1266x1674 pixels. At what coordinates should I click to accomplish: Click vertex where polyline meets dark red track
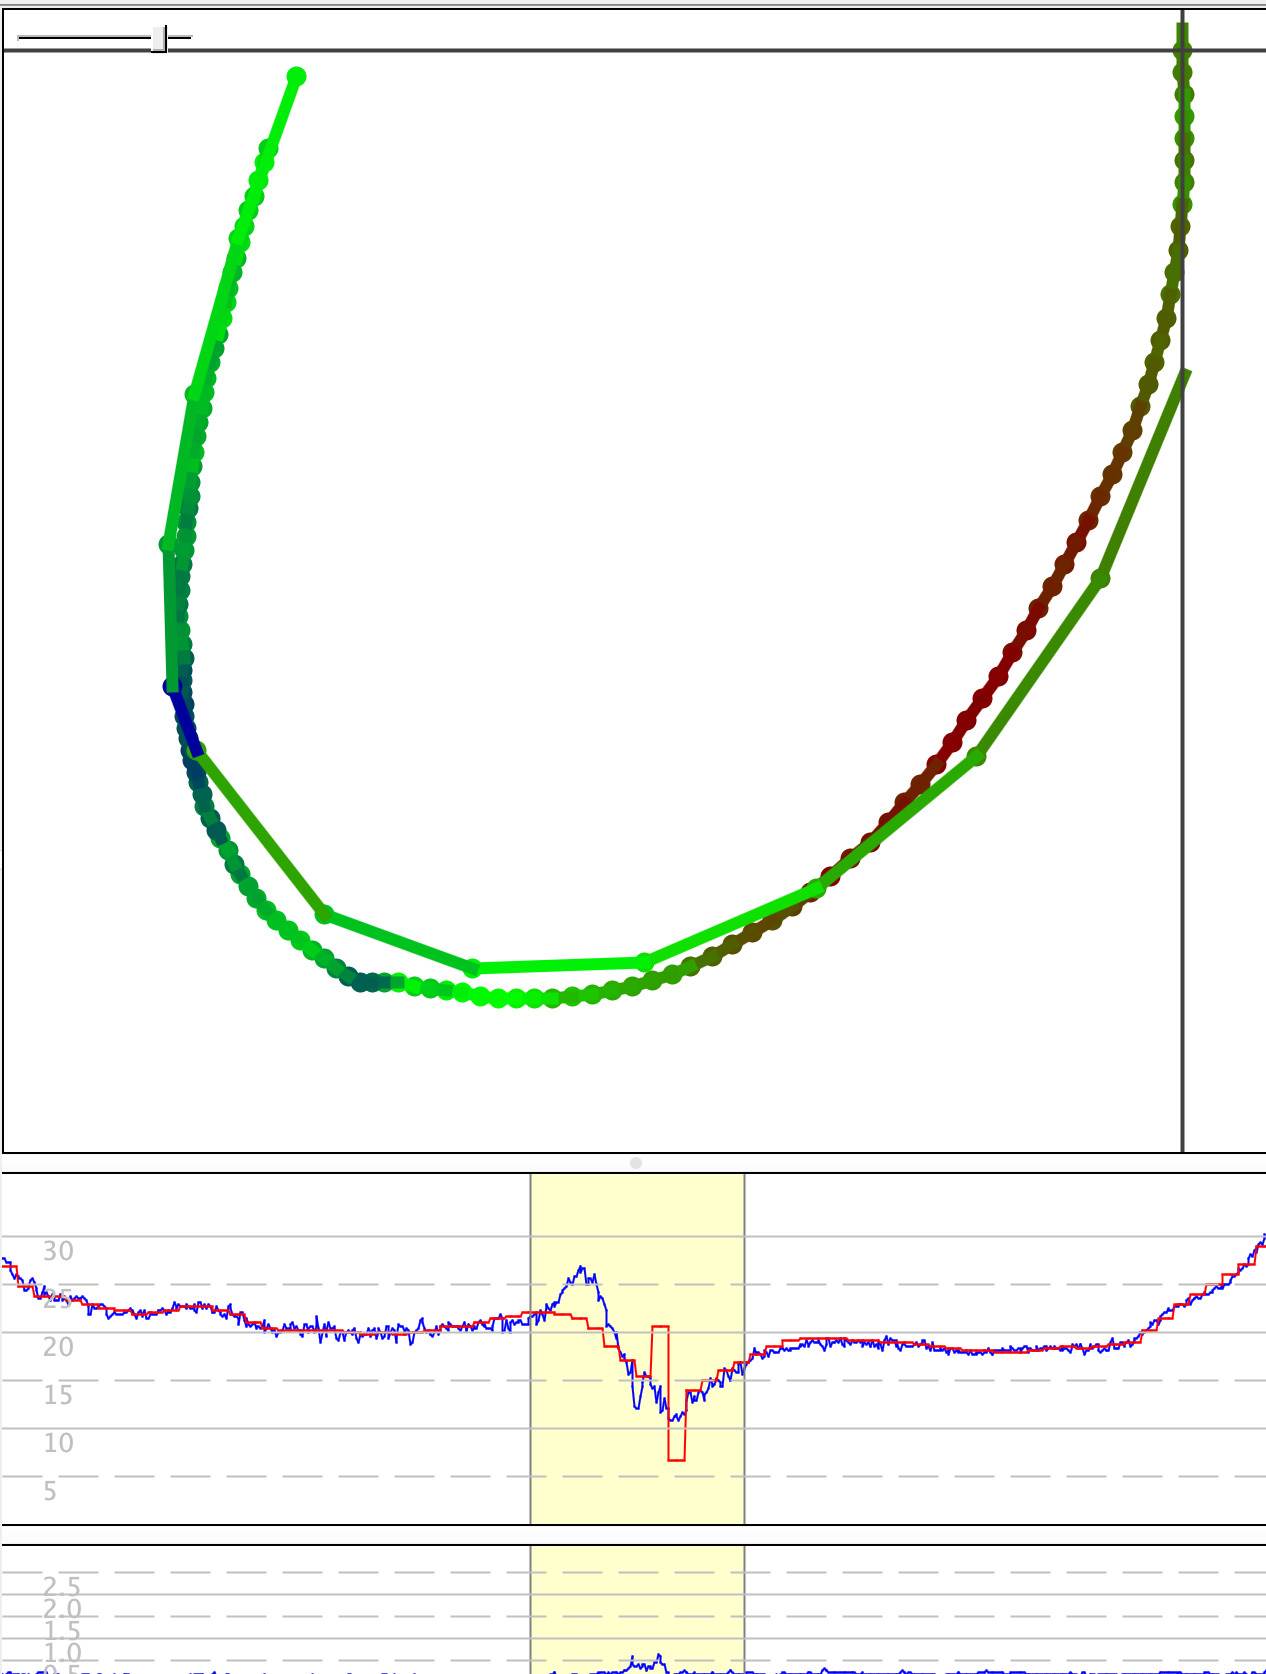coord(817,887)
